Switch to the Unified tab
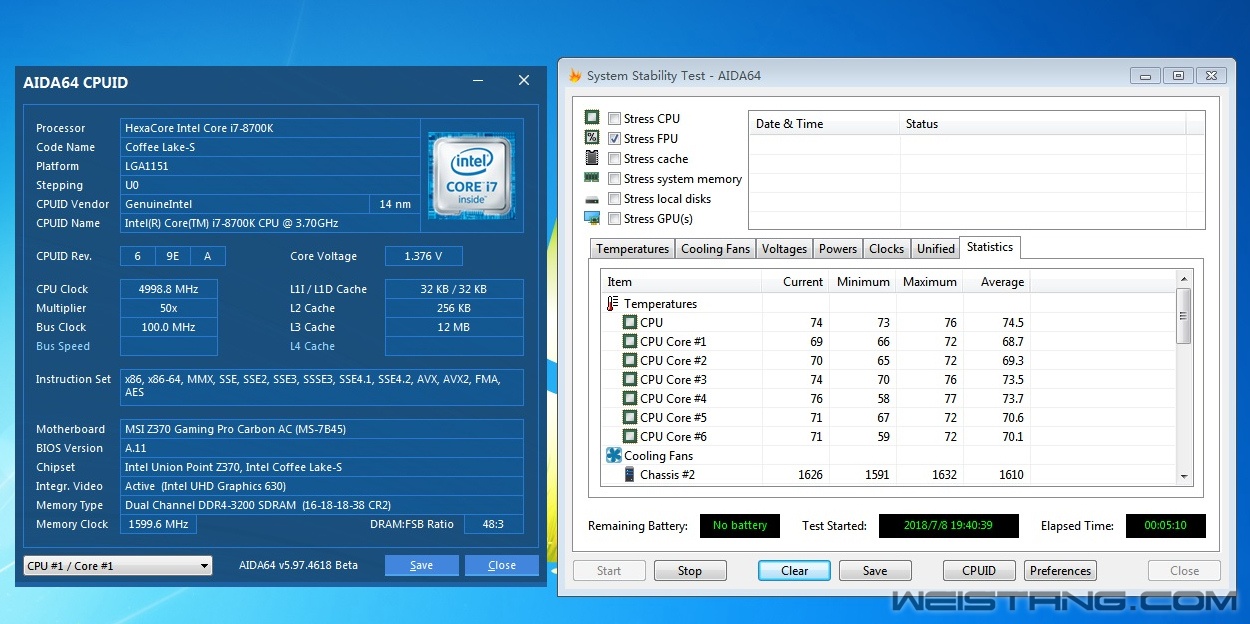Screen dimensions: 1250x624 (x=936, y=249)
